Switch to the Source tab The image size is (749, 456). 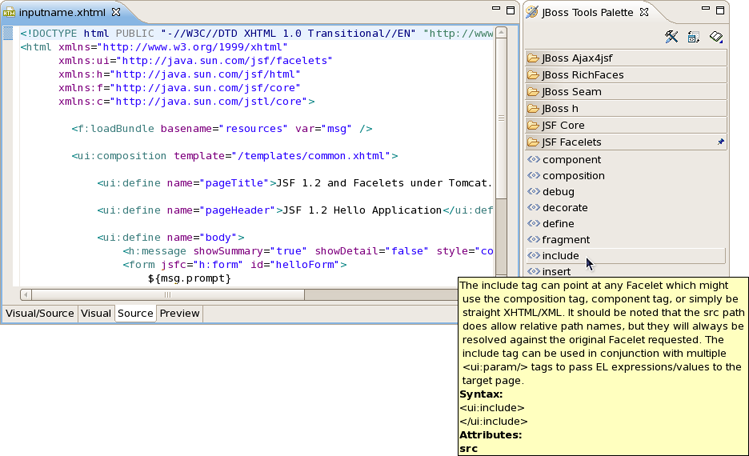(x=135, y=313)
